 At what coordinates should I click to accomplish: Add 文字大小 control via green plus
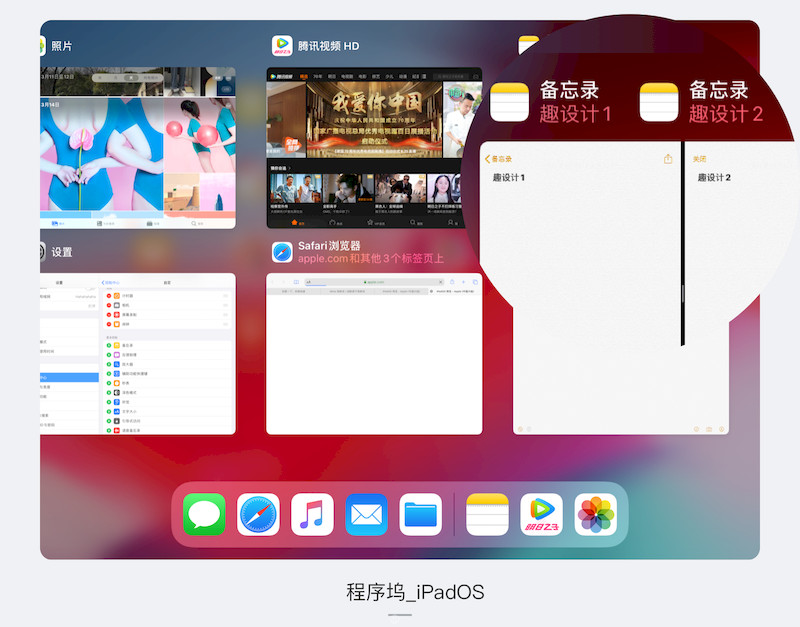[x=109, y=411]
